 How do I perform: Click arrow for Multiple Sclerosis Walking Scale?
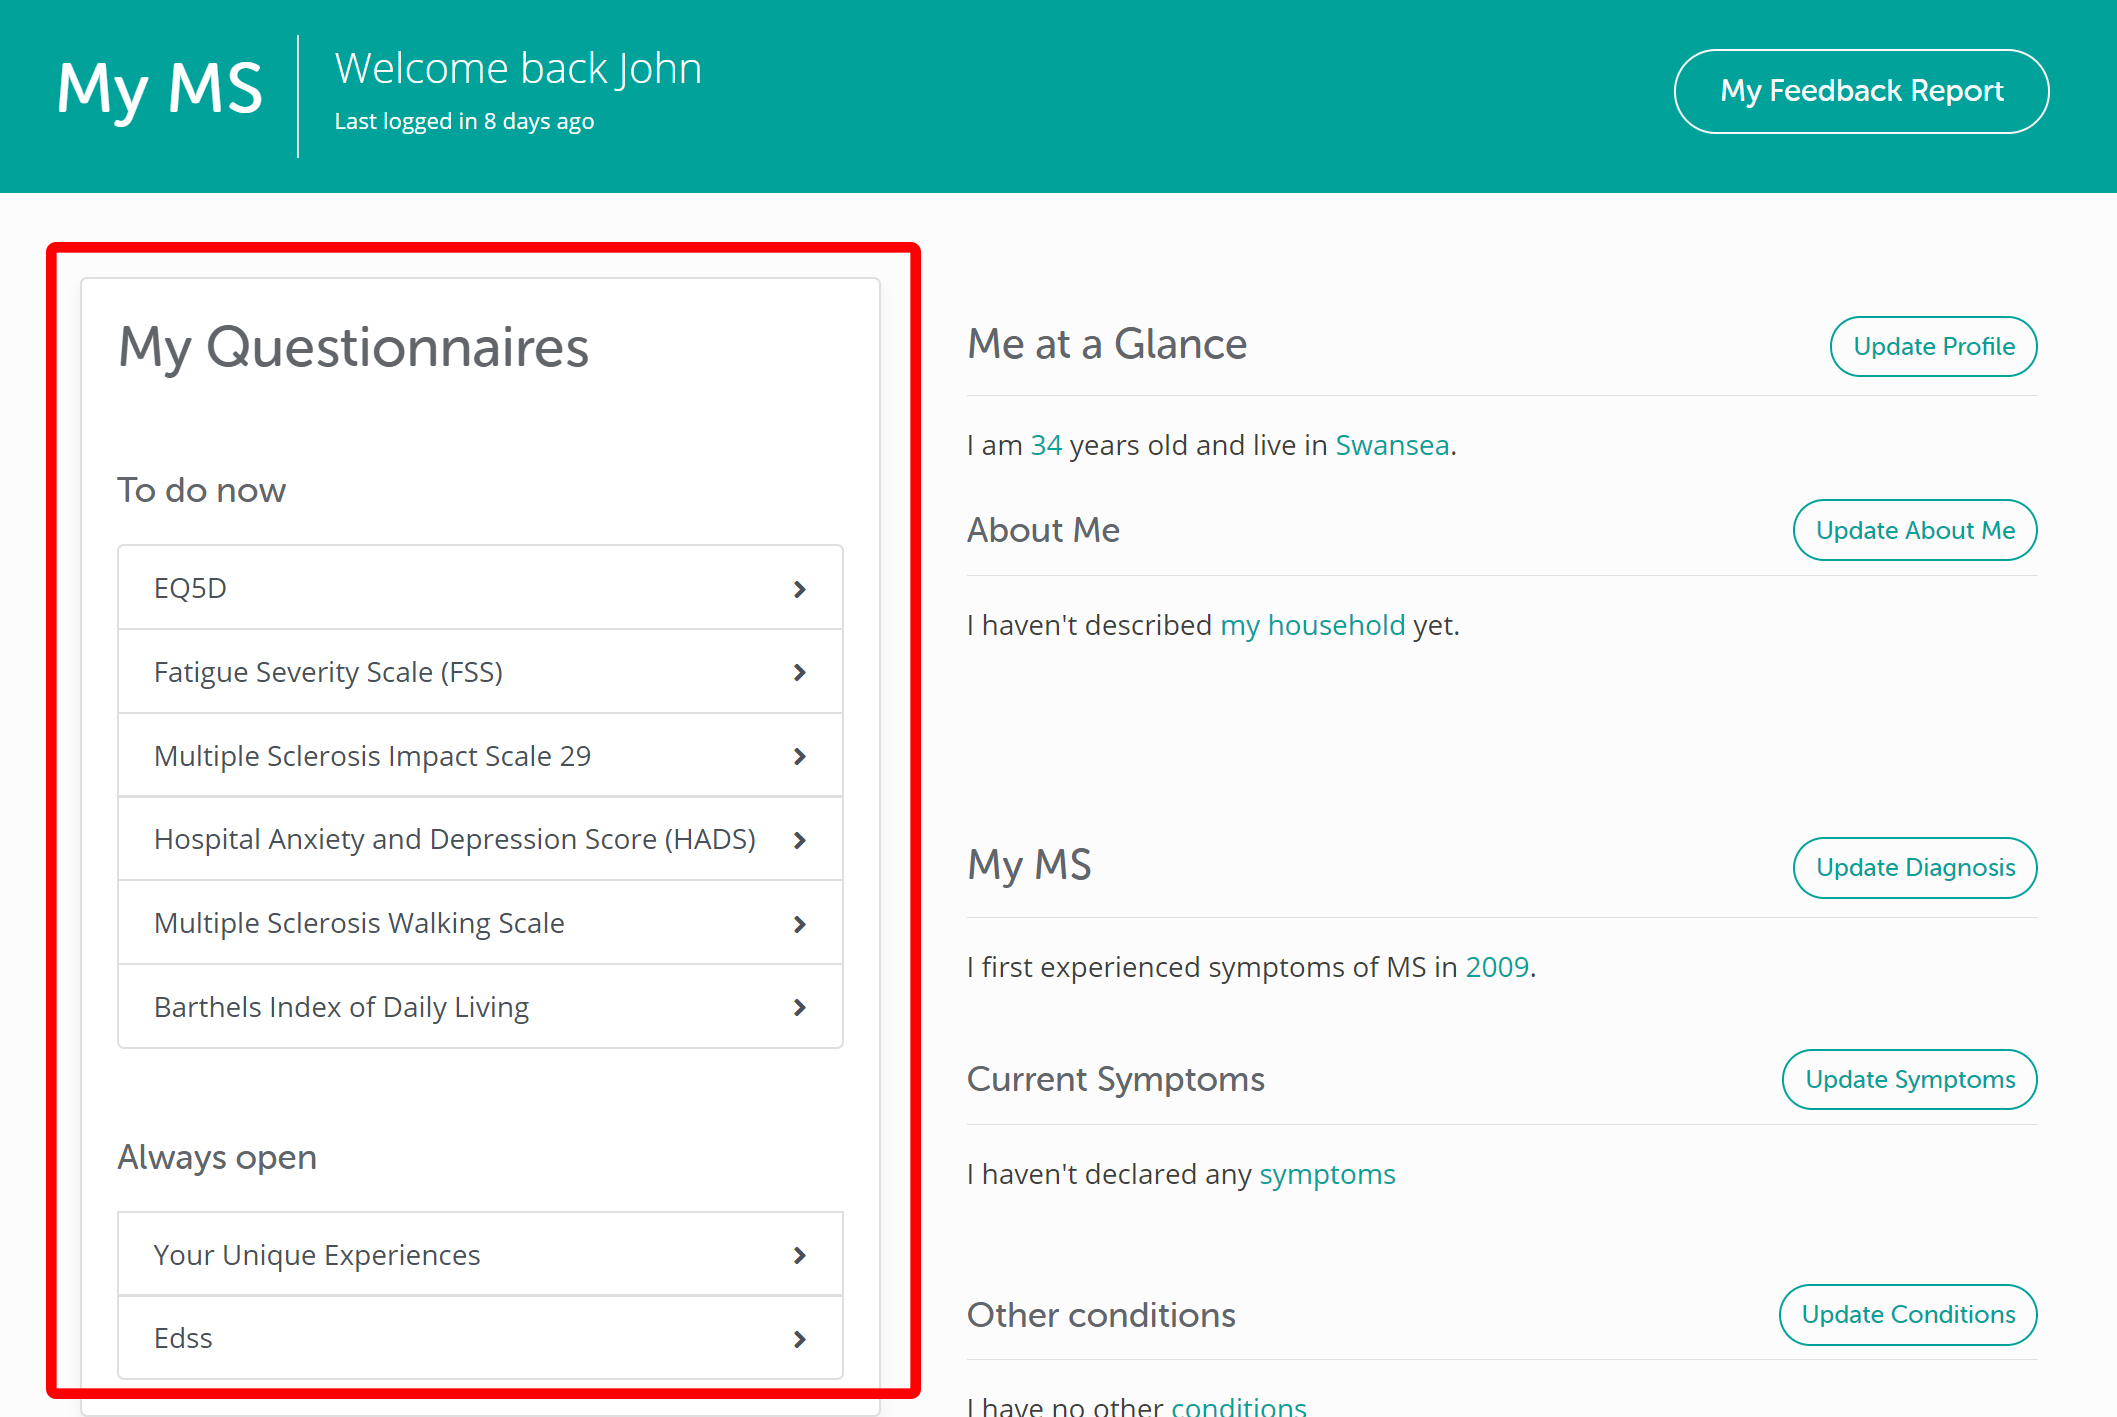pyautogui.click(x=799, y=924)
